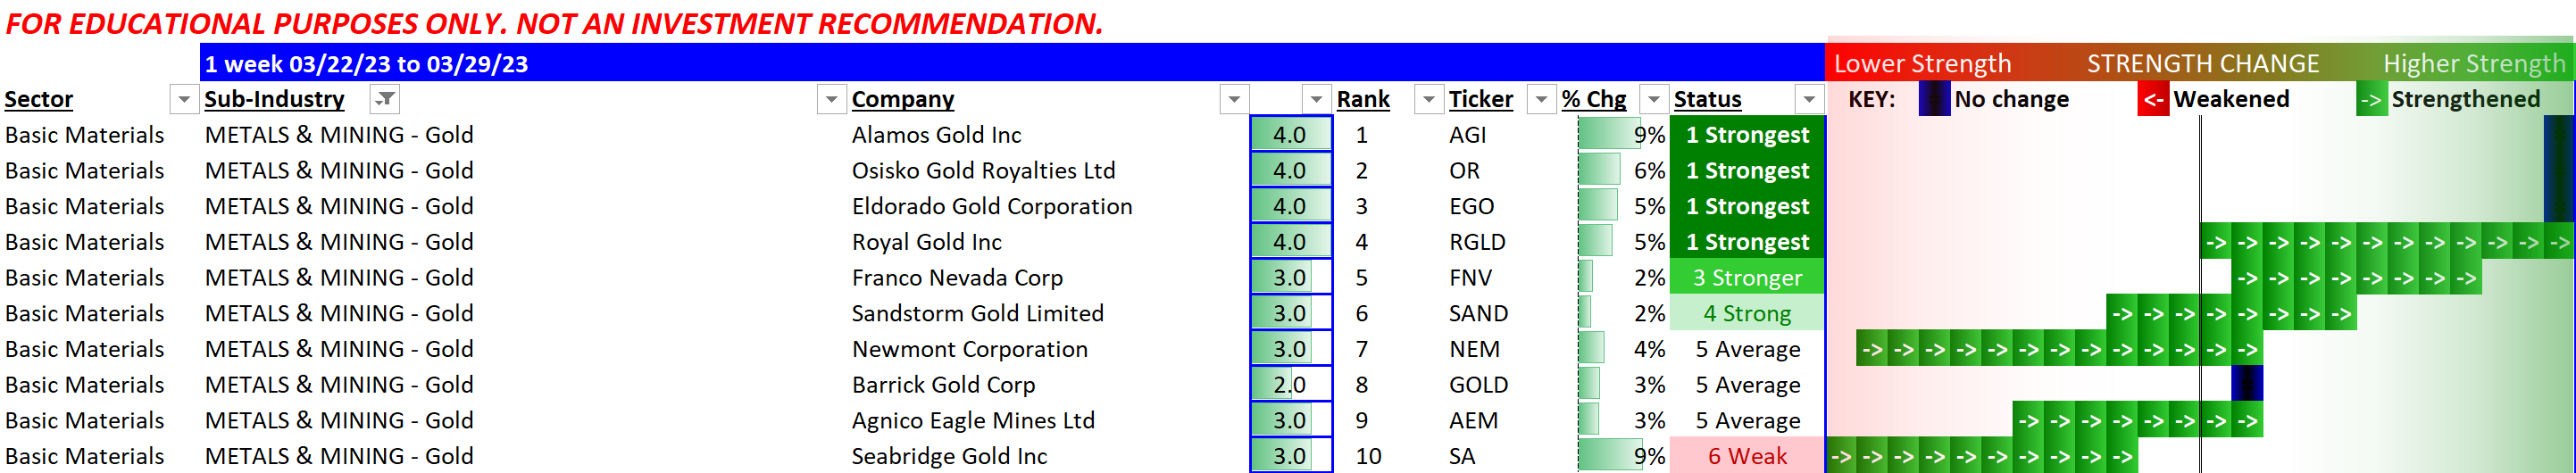Open the Sector column filter dropdown
Viewport: 2576px width, 473px height.
(183, 100)
